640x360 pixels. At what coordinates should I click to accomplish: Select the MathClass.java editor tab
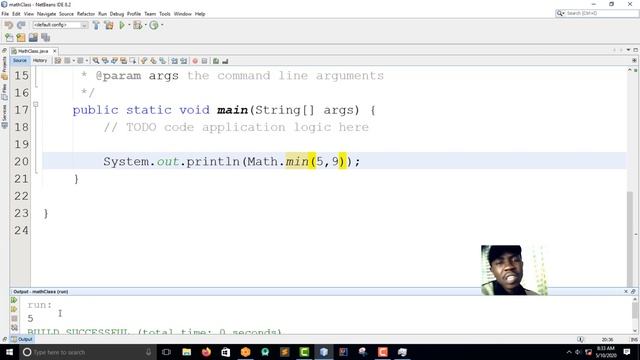coord(33,51)
